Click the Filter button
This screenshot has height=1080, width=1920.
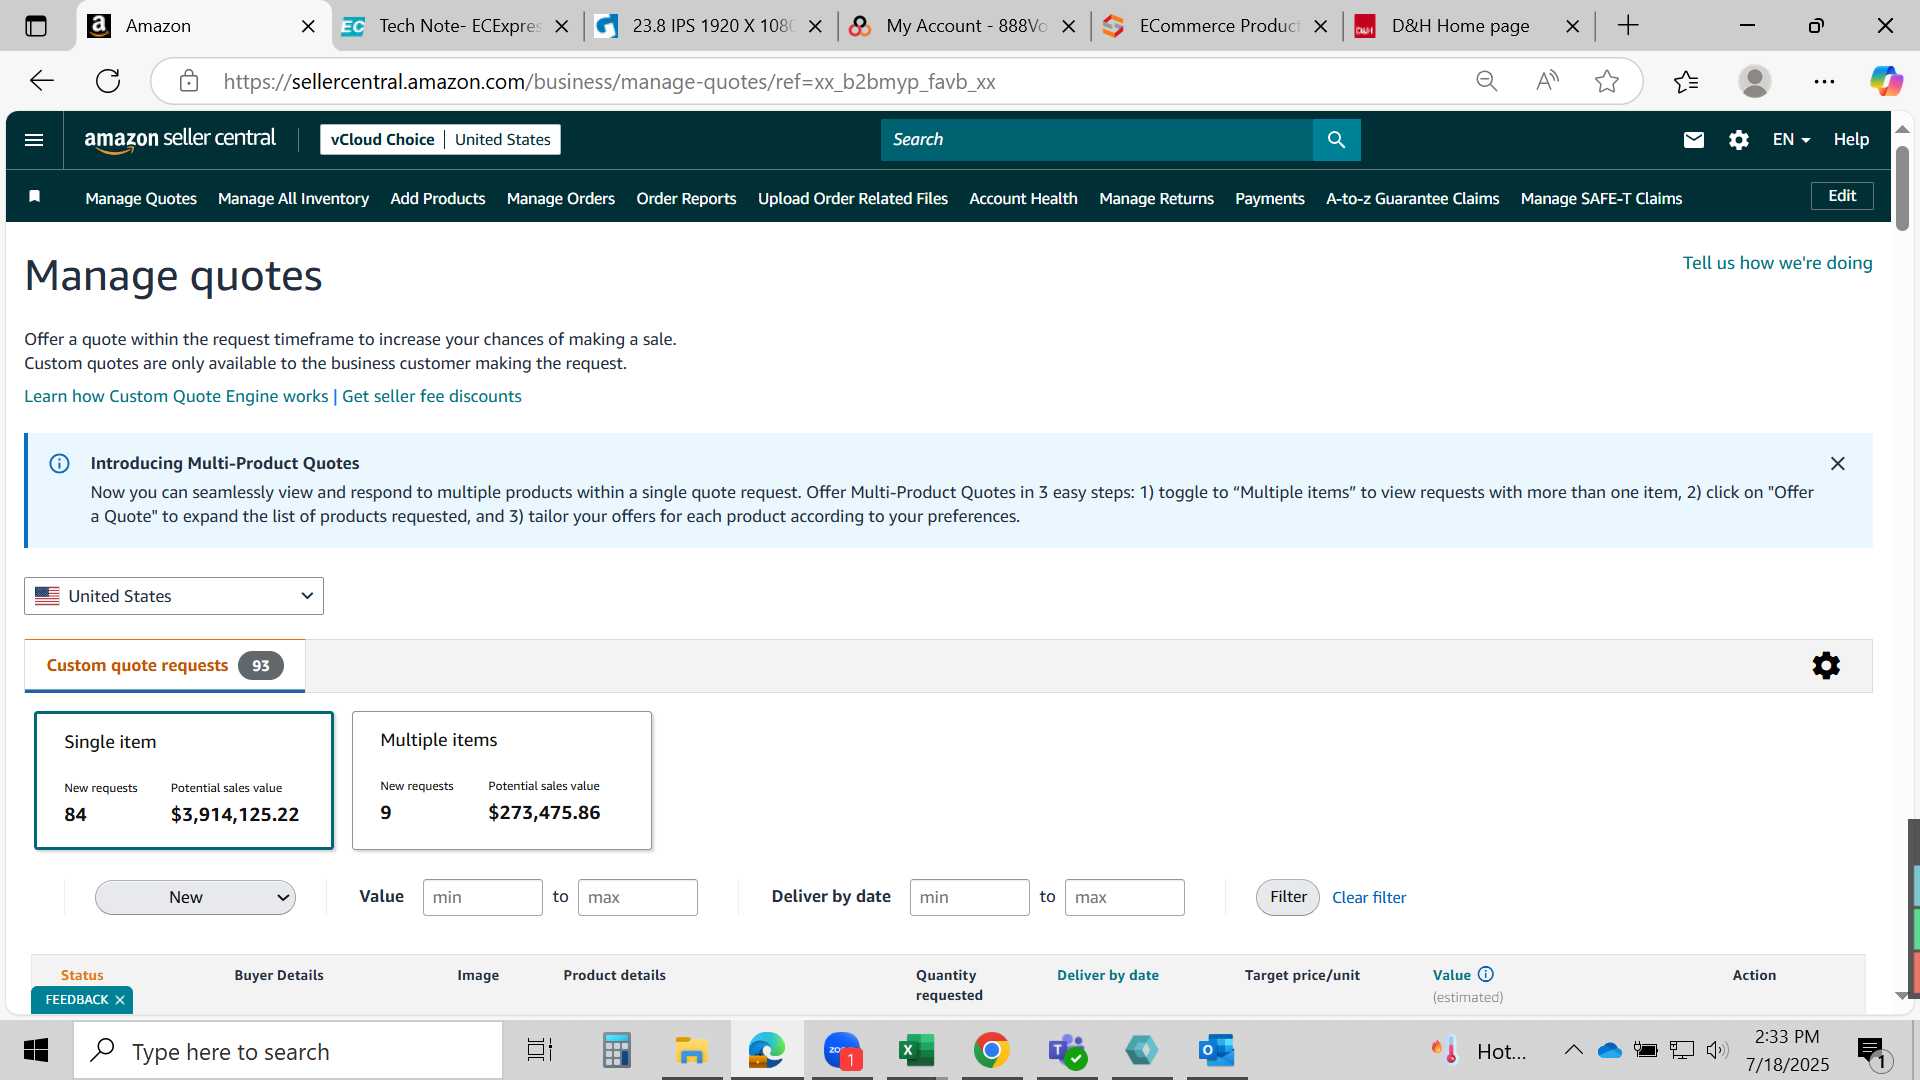click(1288, 897)
